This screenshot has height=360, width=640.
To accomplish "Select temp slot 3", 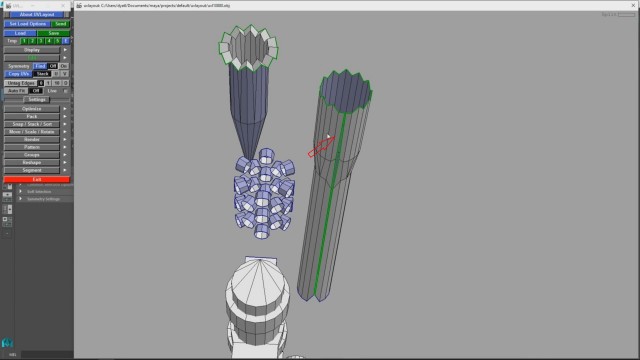I will point(40,41).
